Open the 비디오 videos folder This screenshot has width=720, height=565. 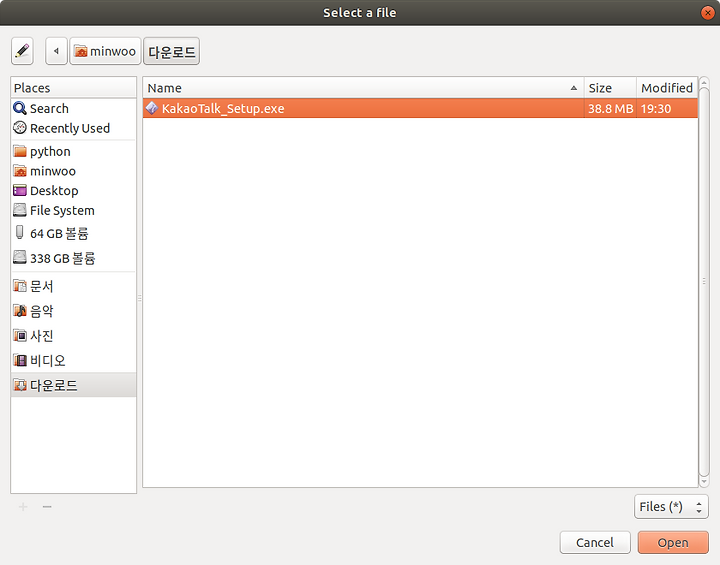point(73,361)
